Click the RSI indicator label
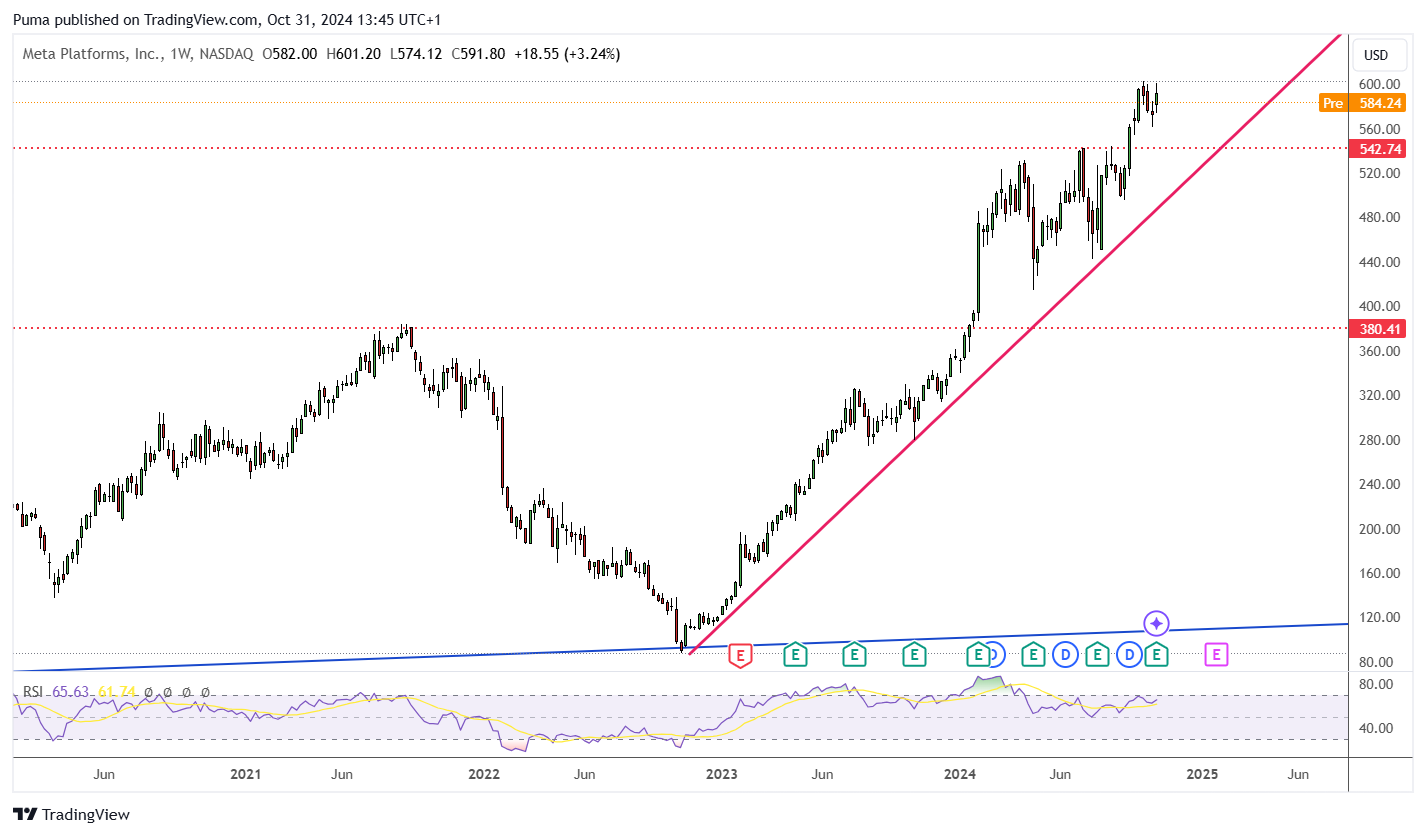 [34, 691]
